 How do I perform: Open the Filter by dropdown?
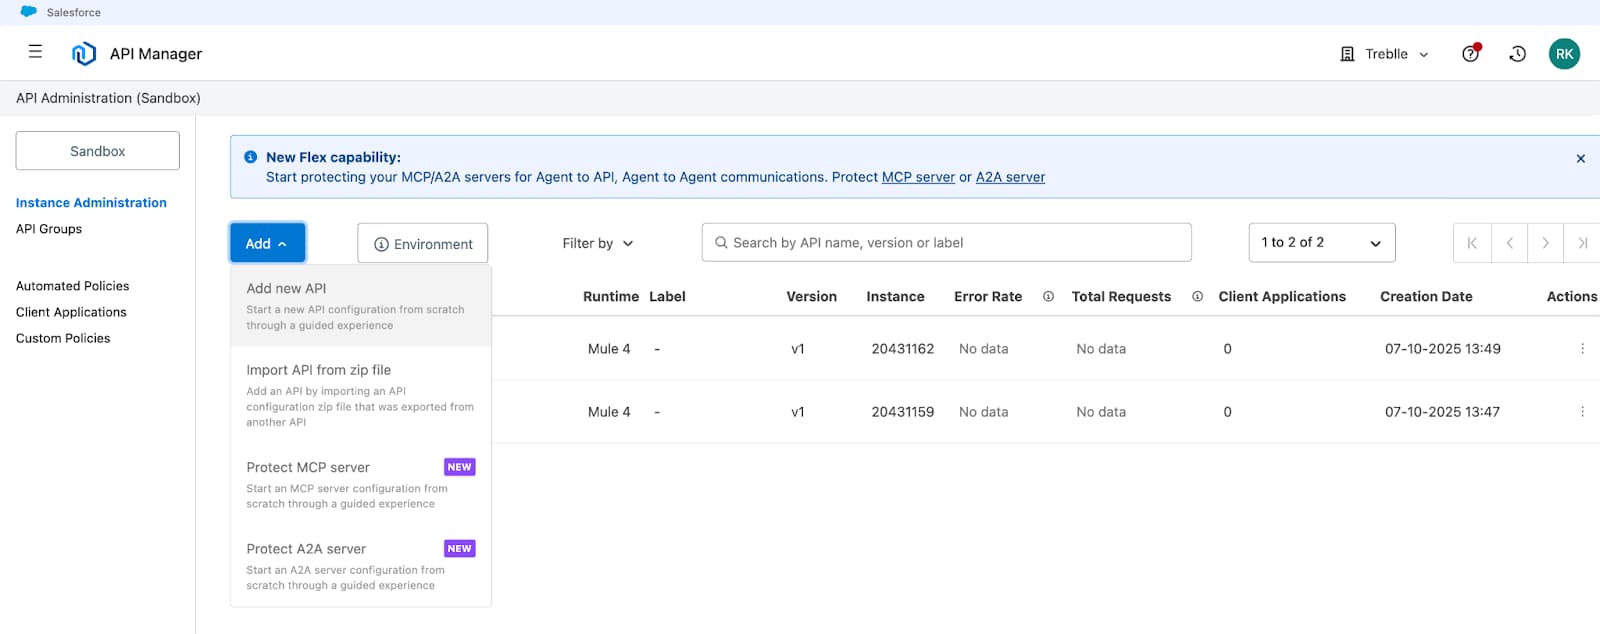[x=598, y=243]
